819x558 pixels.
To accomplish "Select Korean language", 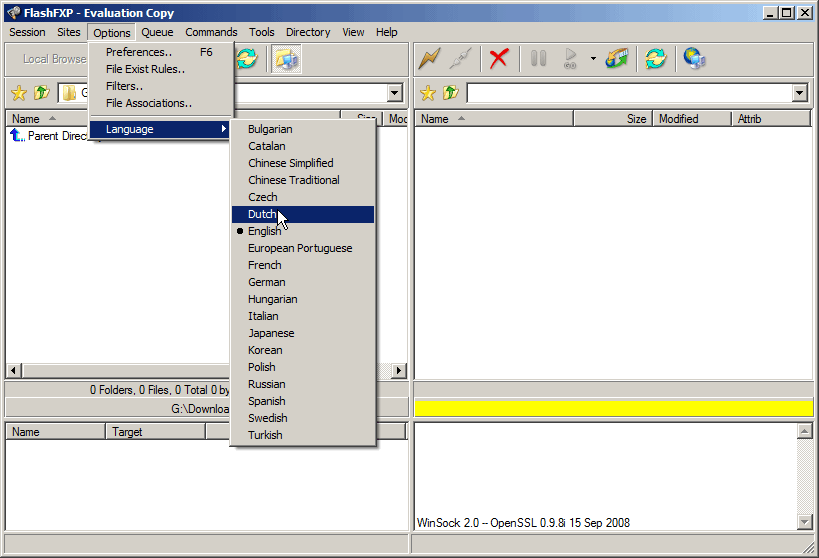I will click(x=303, y=350).
